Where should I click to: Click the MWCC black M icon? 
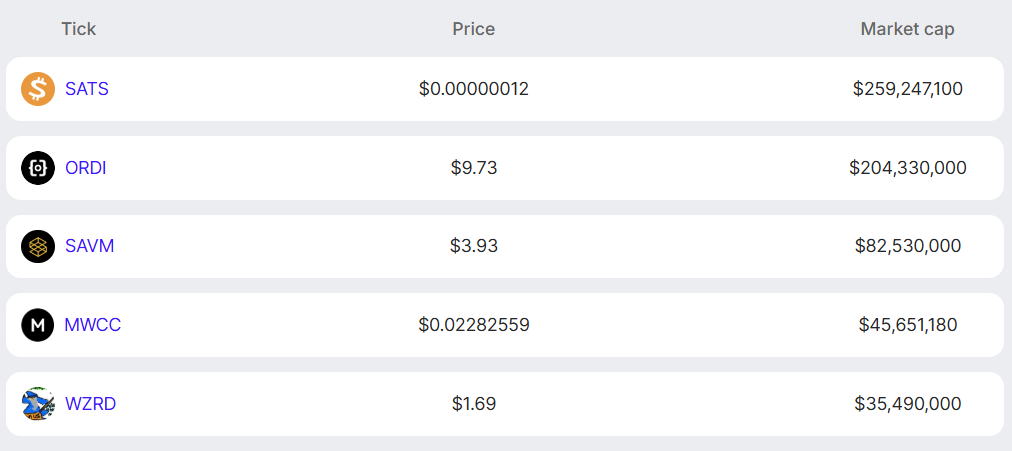click(x=38, y=325)
